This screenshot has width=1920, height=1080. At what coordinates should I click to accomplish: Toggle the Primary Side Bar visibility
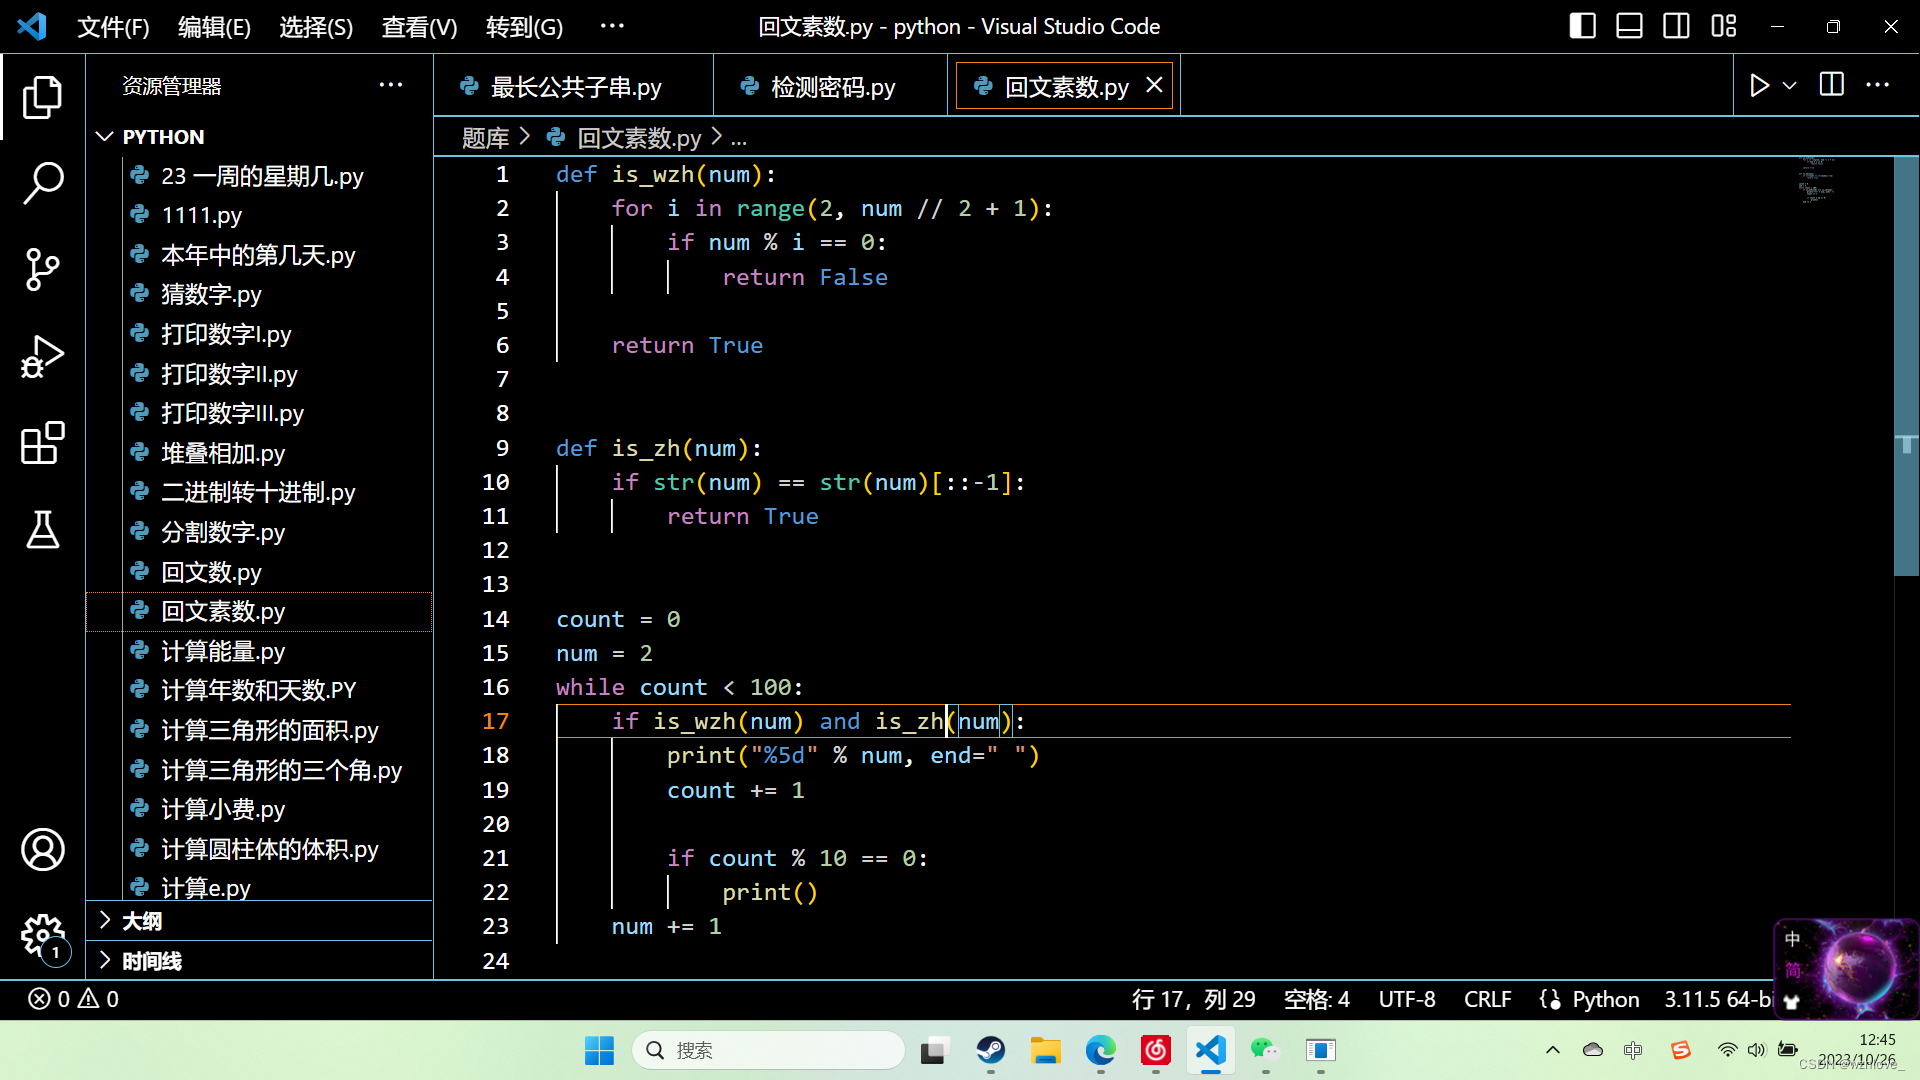coord(1583,26)
